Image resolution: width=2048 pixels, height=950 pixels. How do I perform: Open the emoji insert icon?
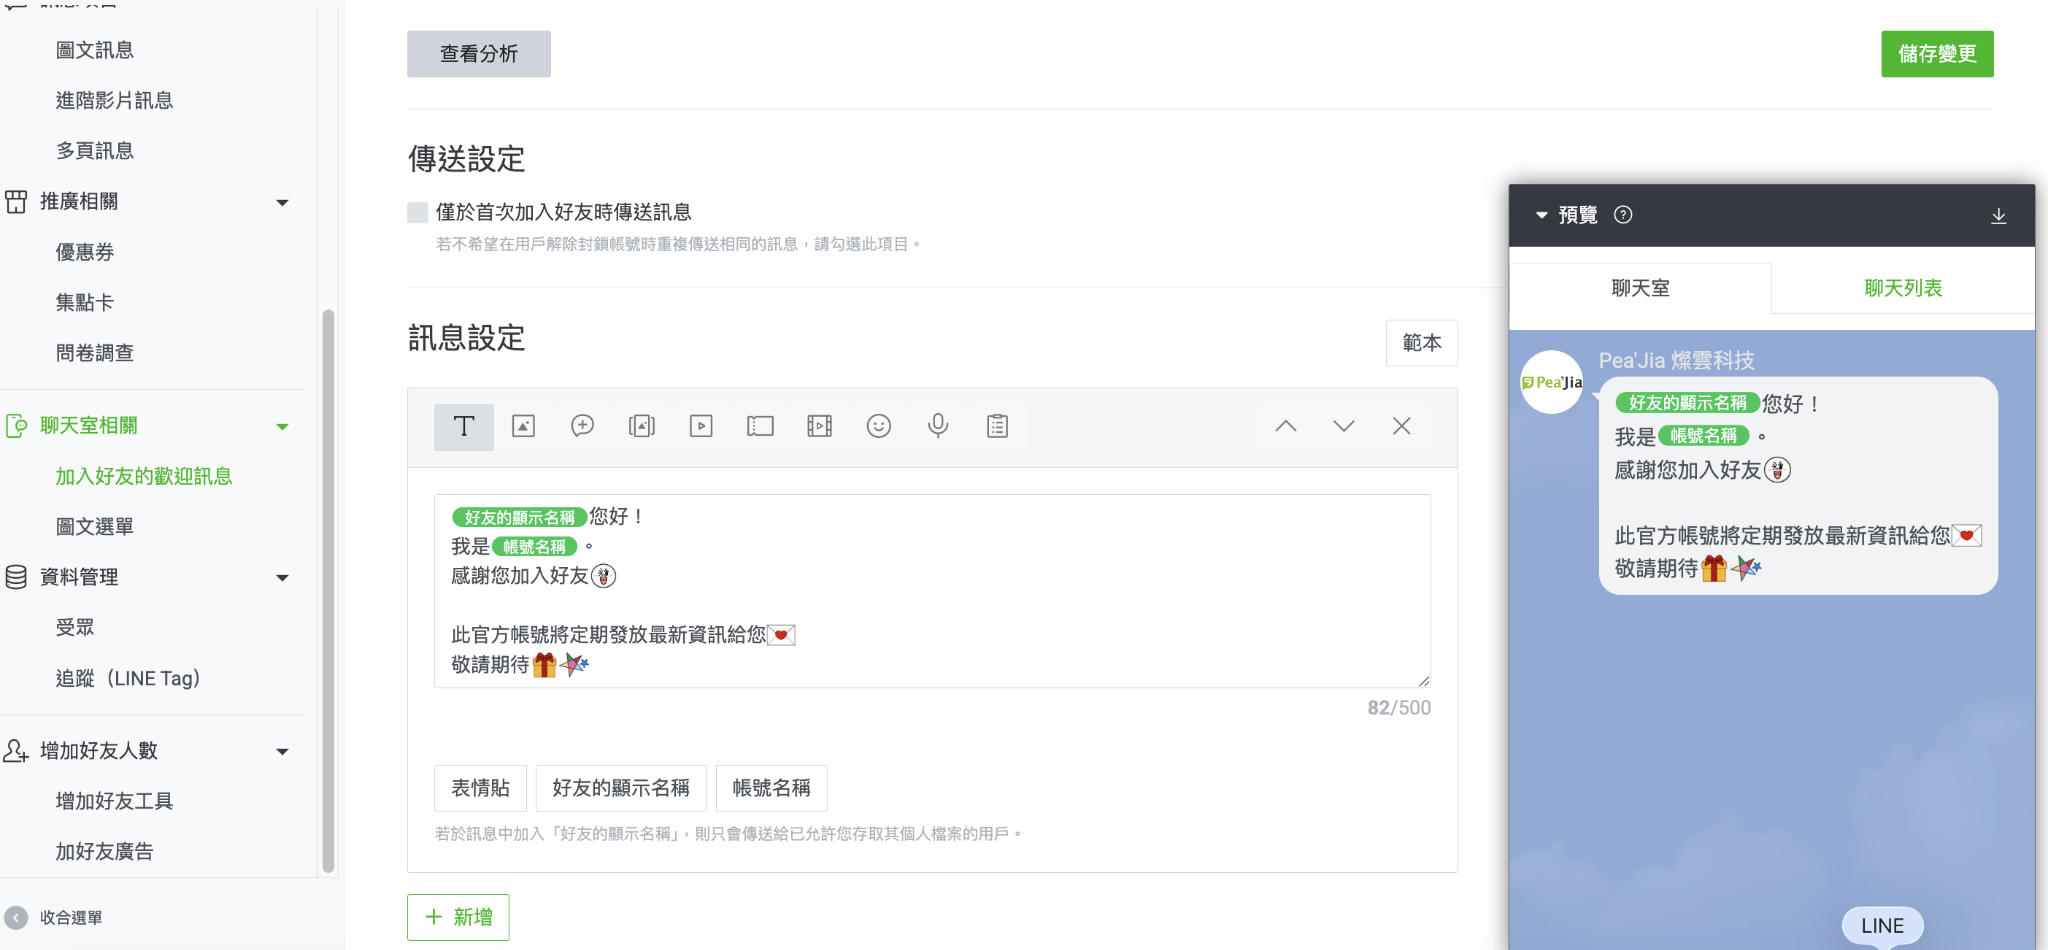click(x=878, y=425)
